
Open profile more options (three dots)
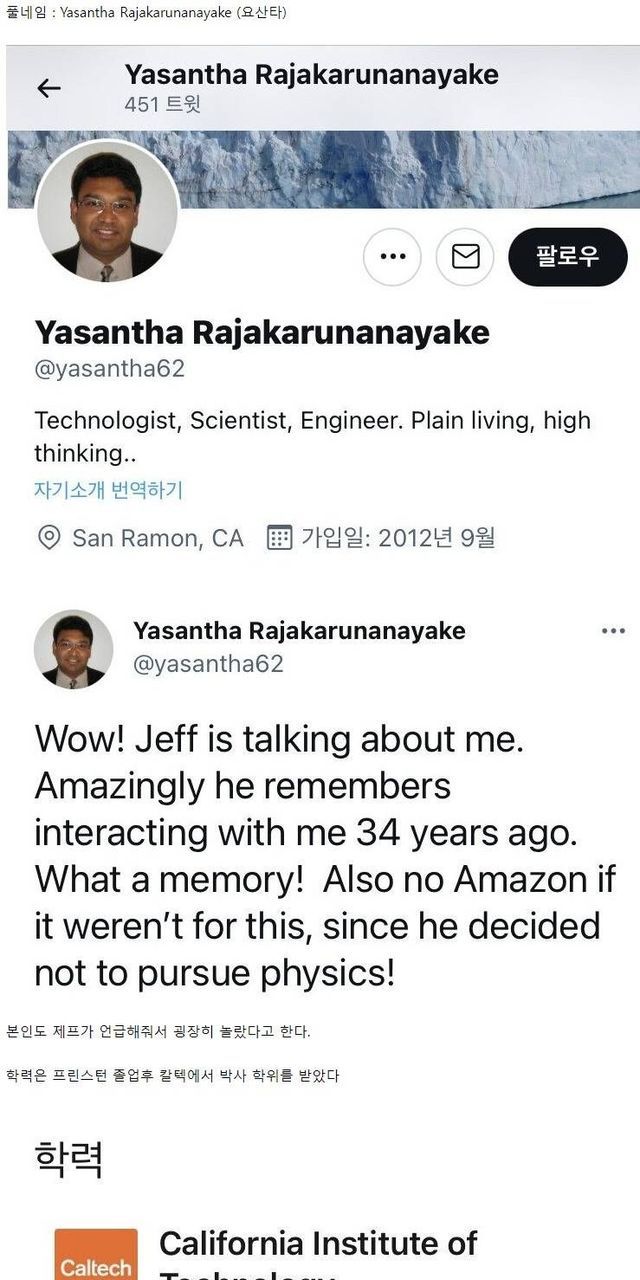pos(392,257)
